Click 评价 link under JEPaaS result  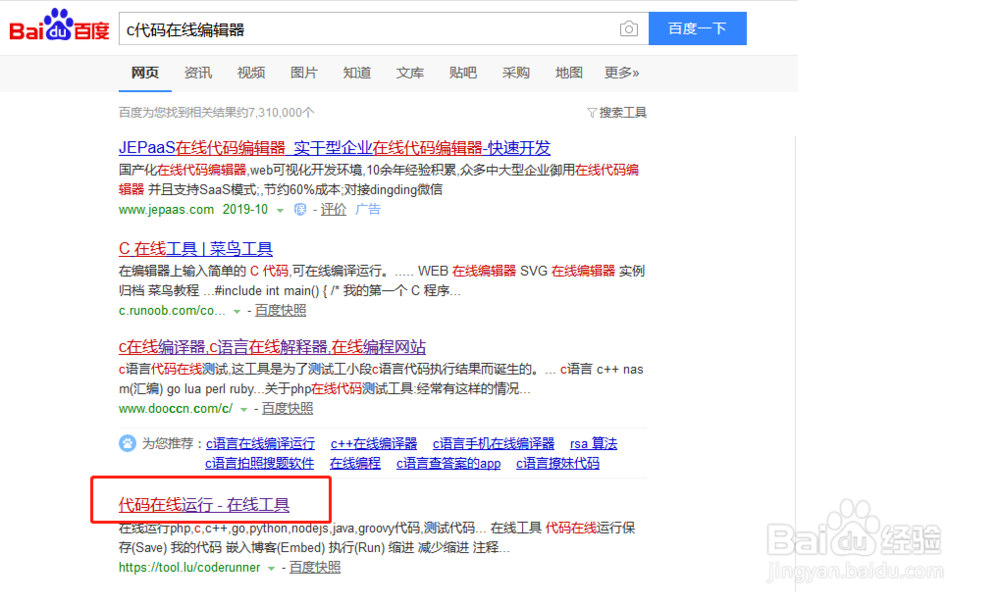point(333,210)
